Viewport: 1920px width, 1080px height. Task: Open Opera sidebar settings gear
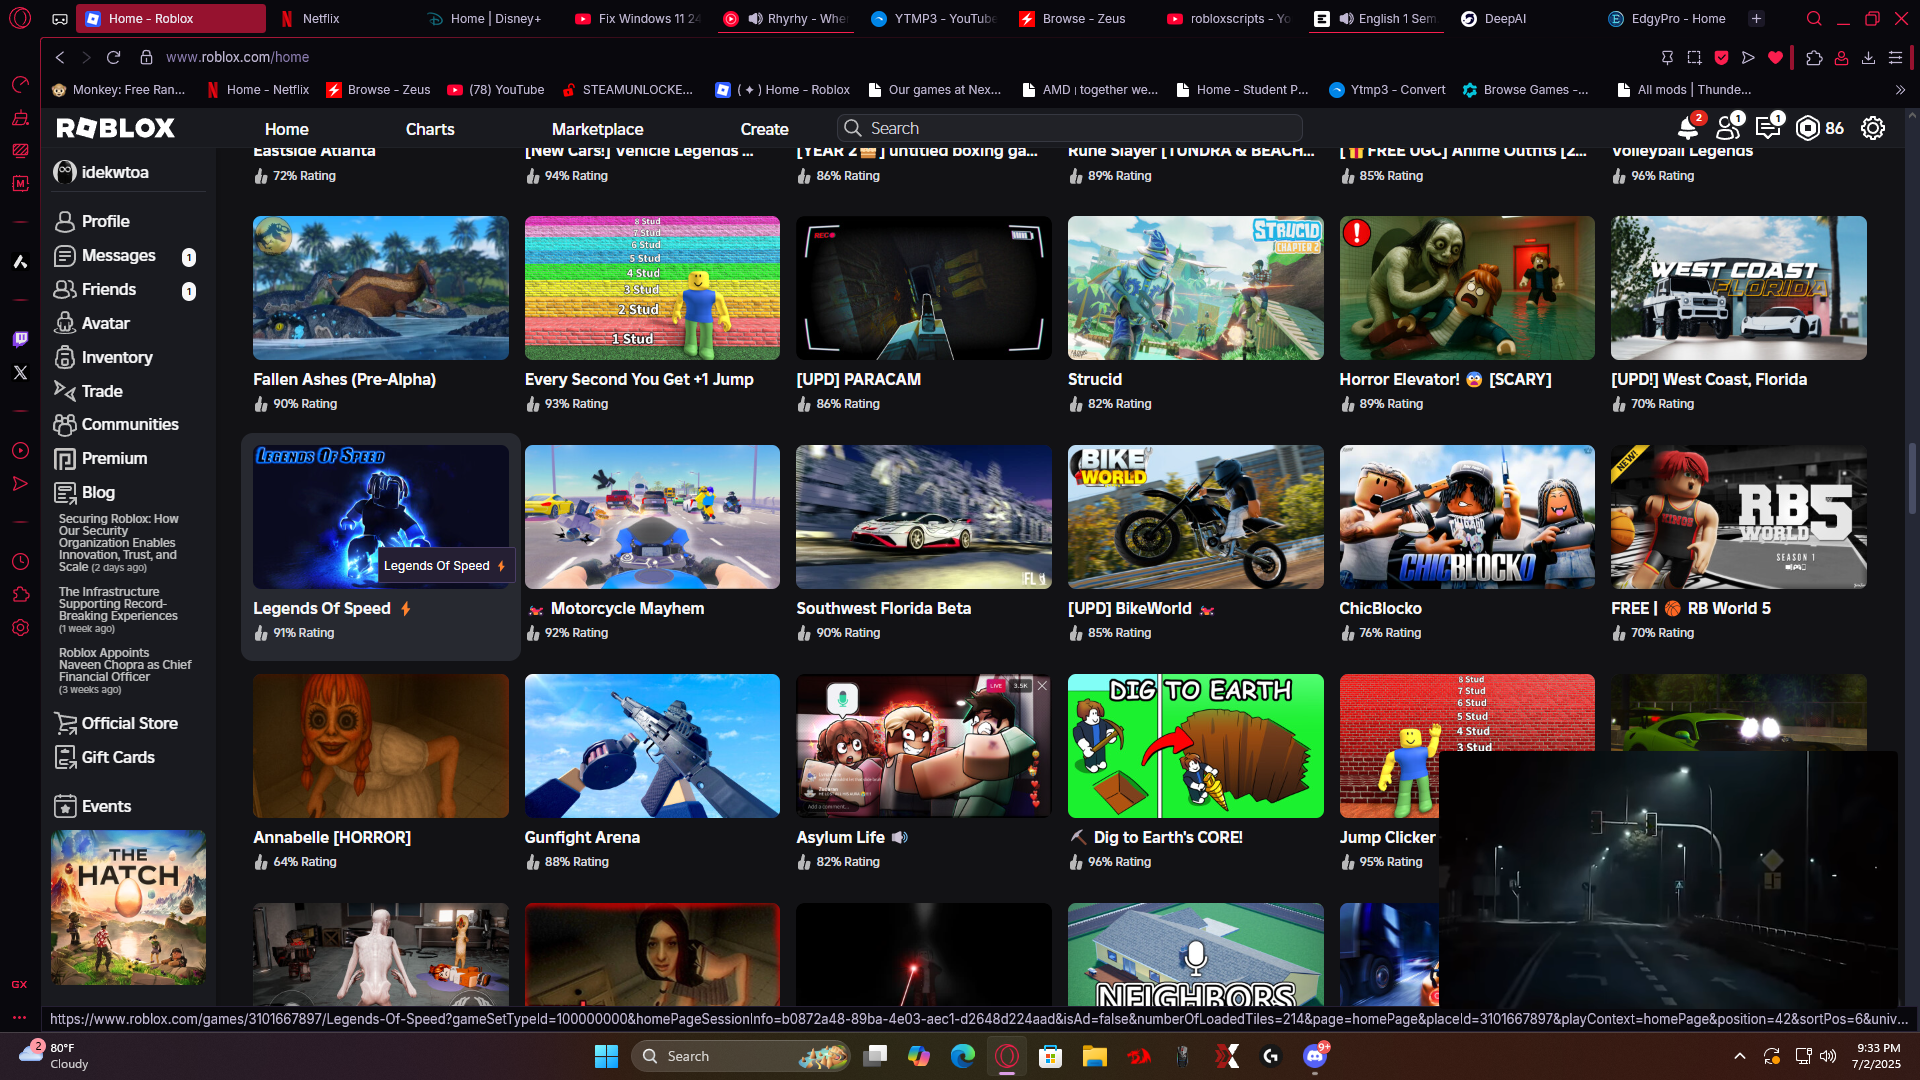coord(20,628)
